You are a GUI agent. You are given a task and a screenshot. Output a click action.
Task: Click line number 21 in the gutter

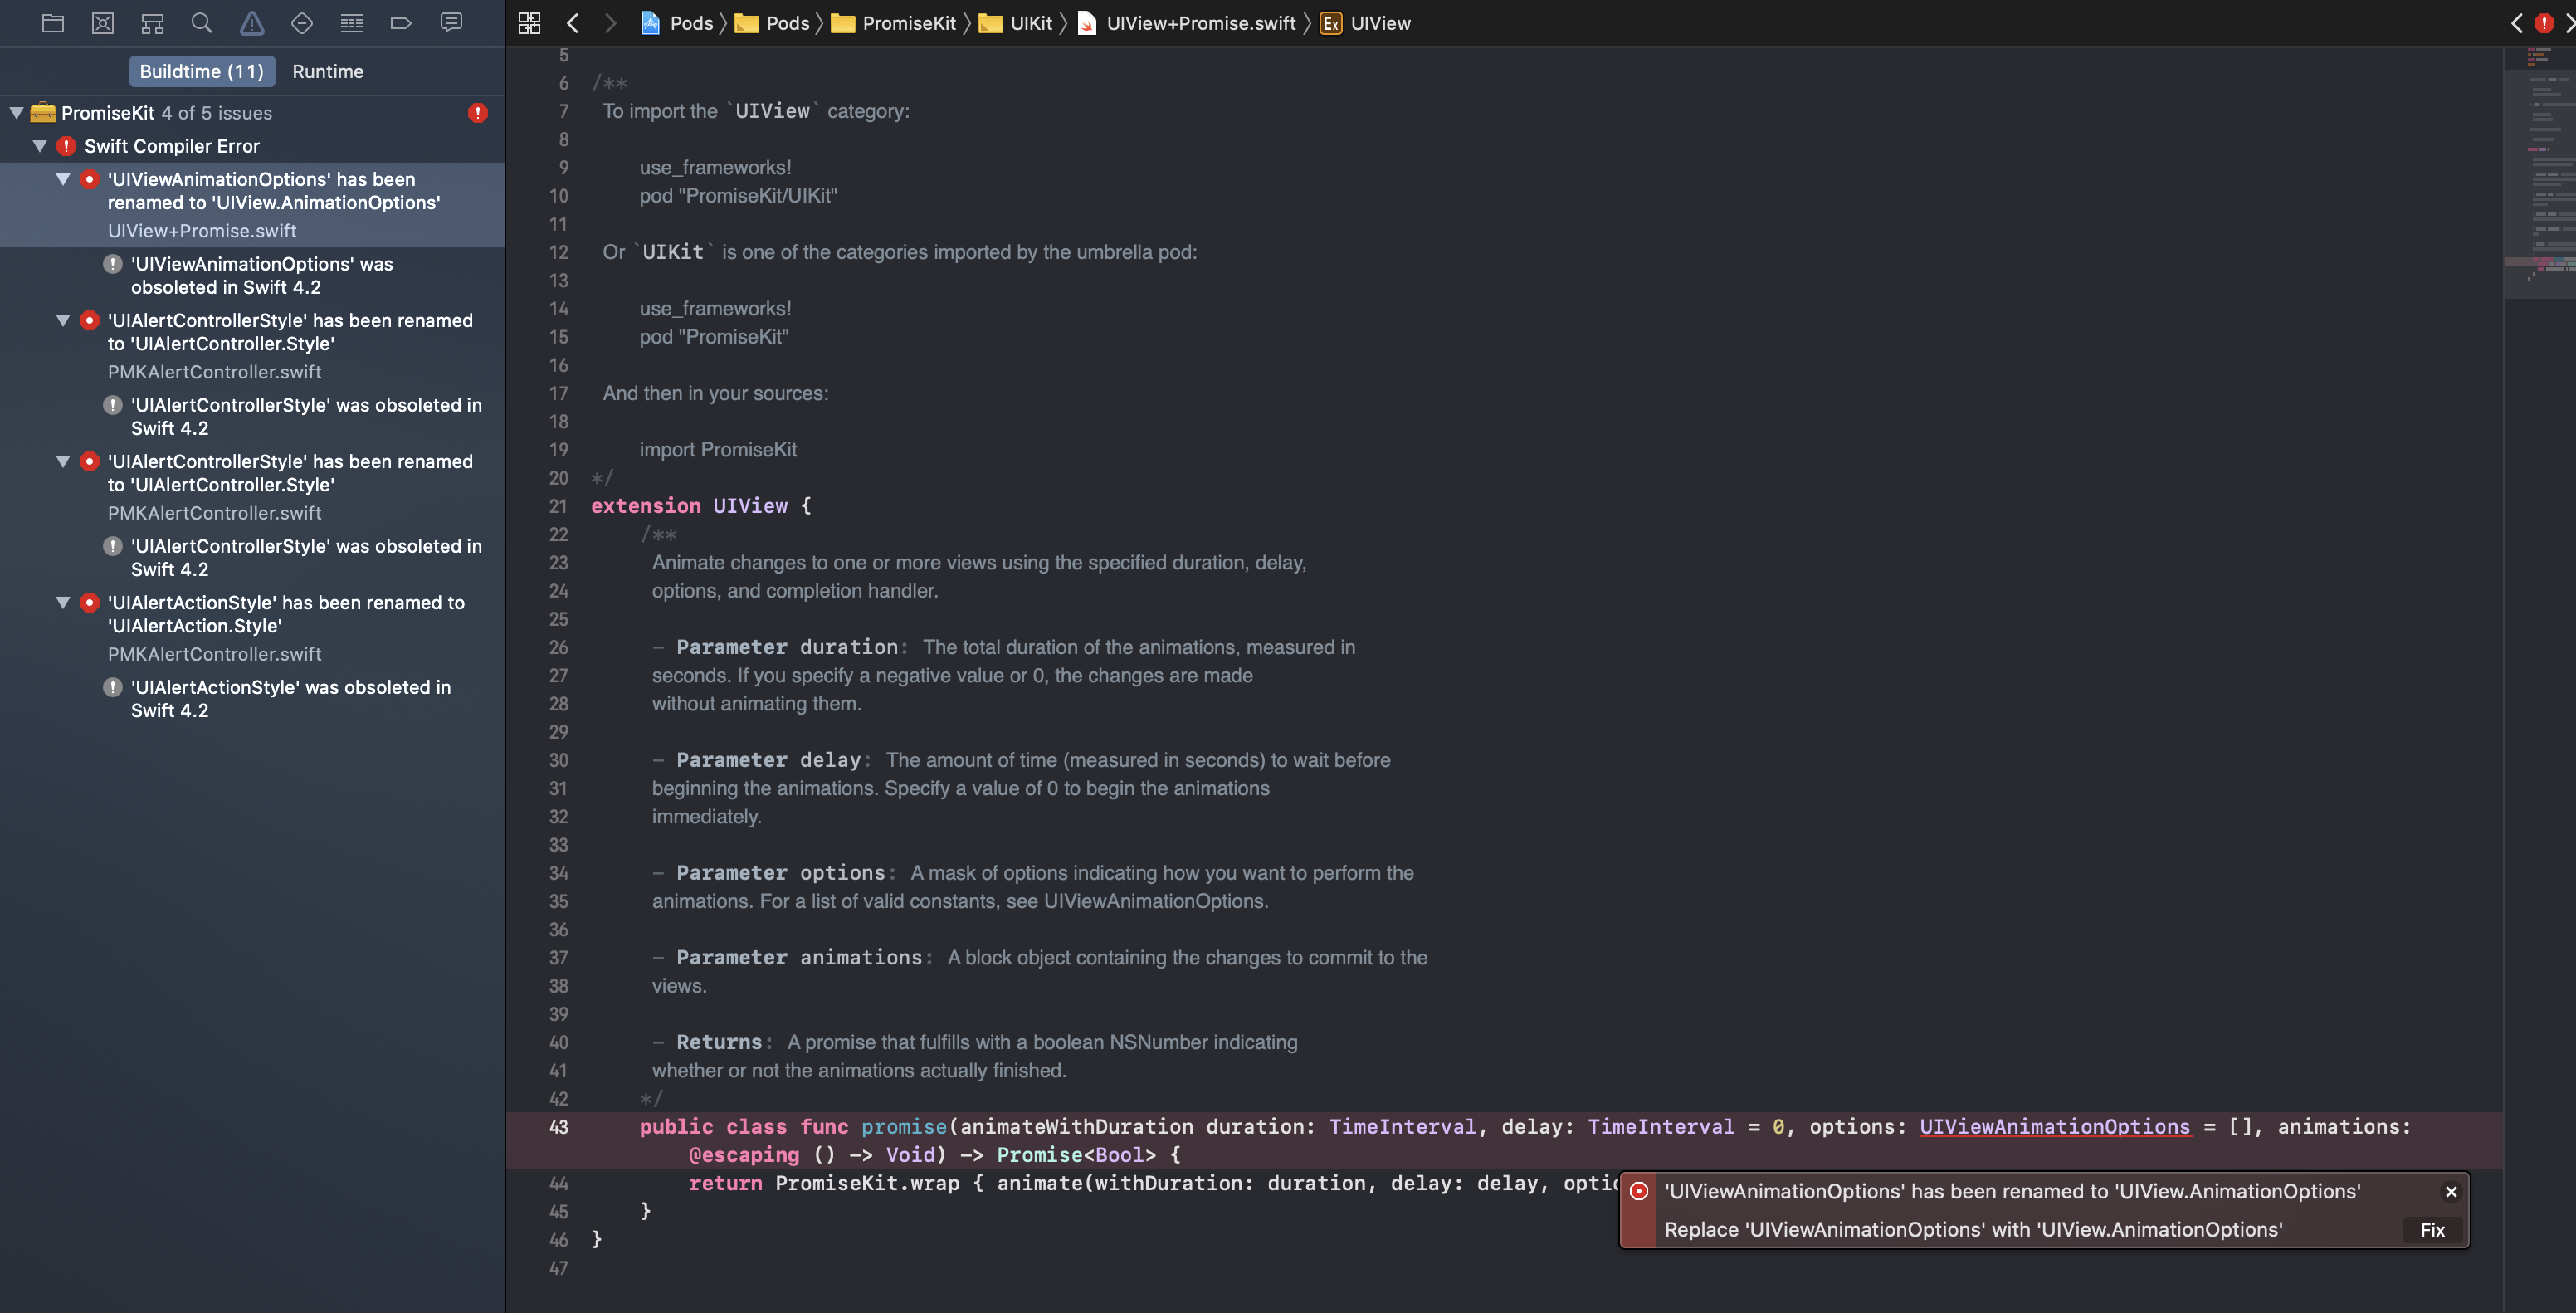[558, 506]
